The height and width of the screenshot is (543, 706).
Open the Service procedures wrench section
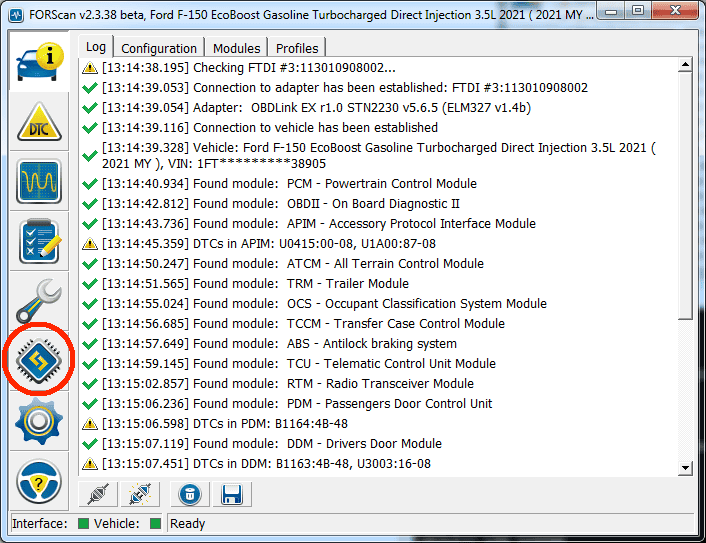point(39,301)
